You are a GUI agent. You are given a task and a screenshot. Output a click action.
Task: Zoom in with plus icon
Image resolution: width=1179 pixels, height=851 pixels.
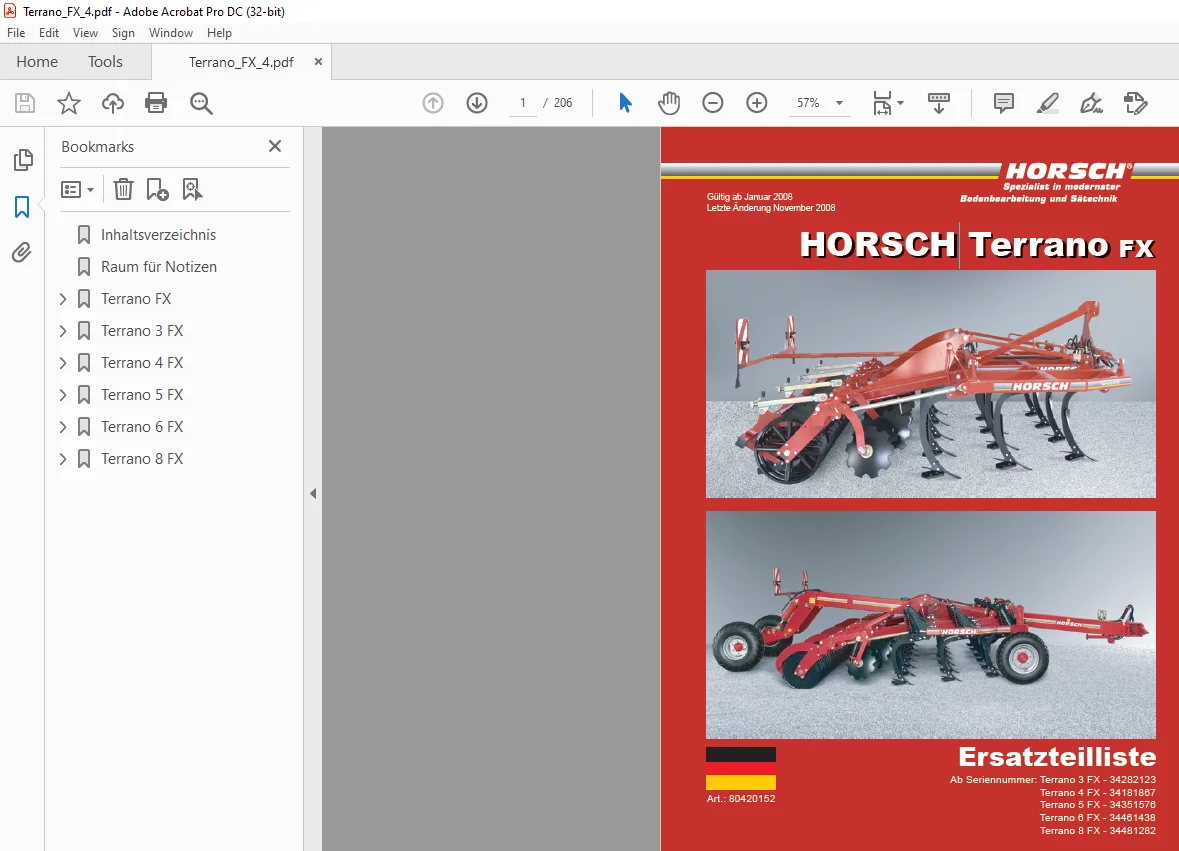756,103
